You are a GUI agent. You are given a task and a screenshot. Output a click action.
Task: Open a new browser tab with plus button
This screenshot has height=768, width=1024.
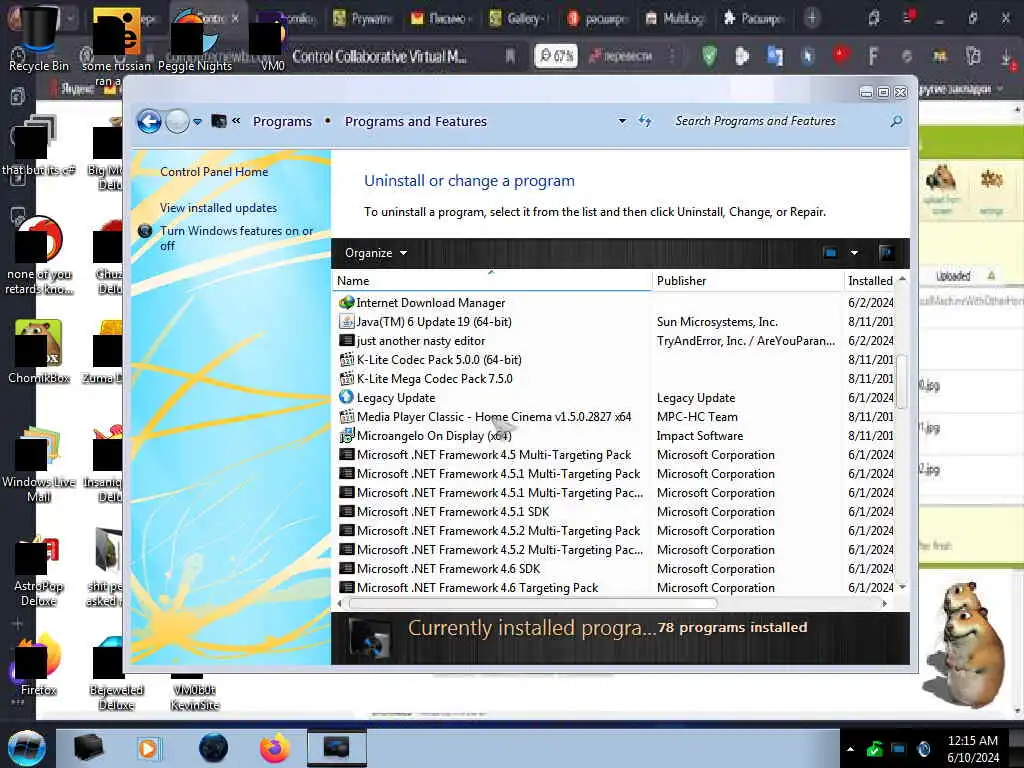pos(812,18)
